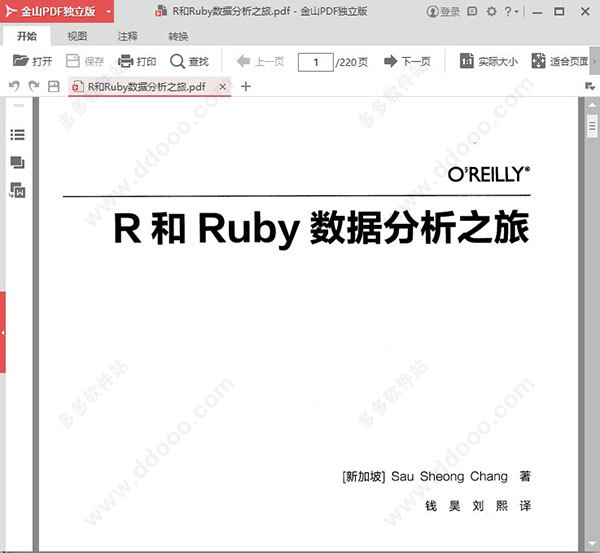Click the 登录 login button
Viewport: 600px width, 553px height.
(443, 12)
